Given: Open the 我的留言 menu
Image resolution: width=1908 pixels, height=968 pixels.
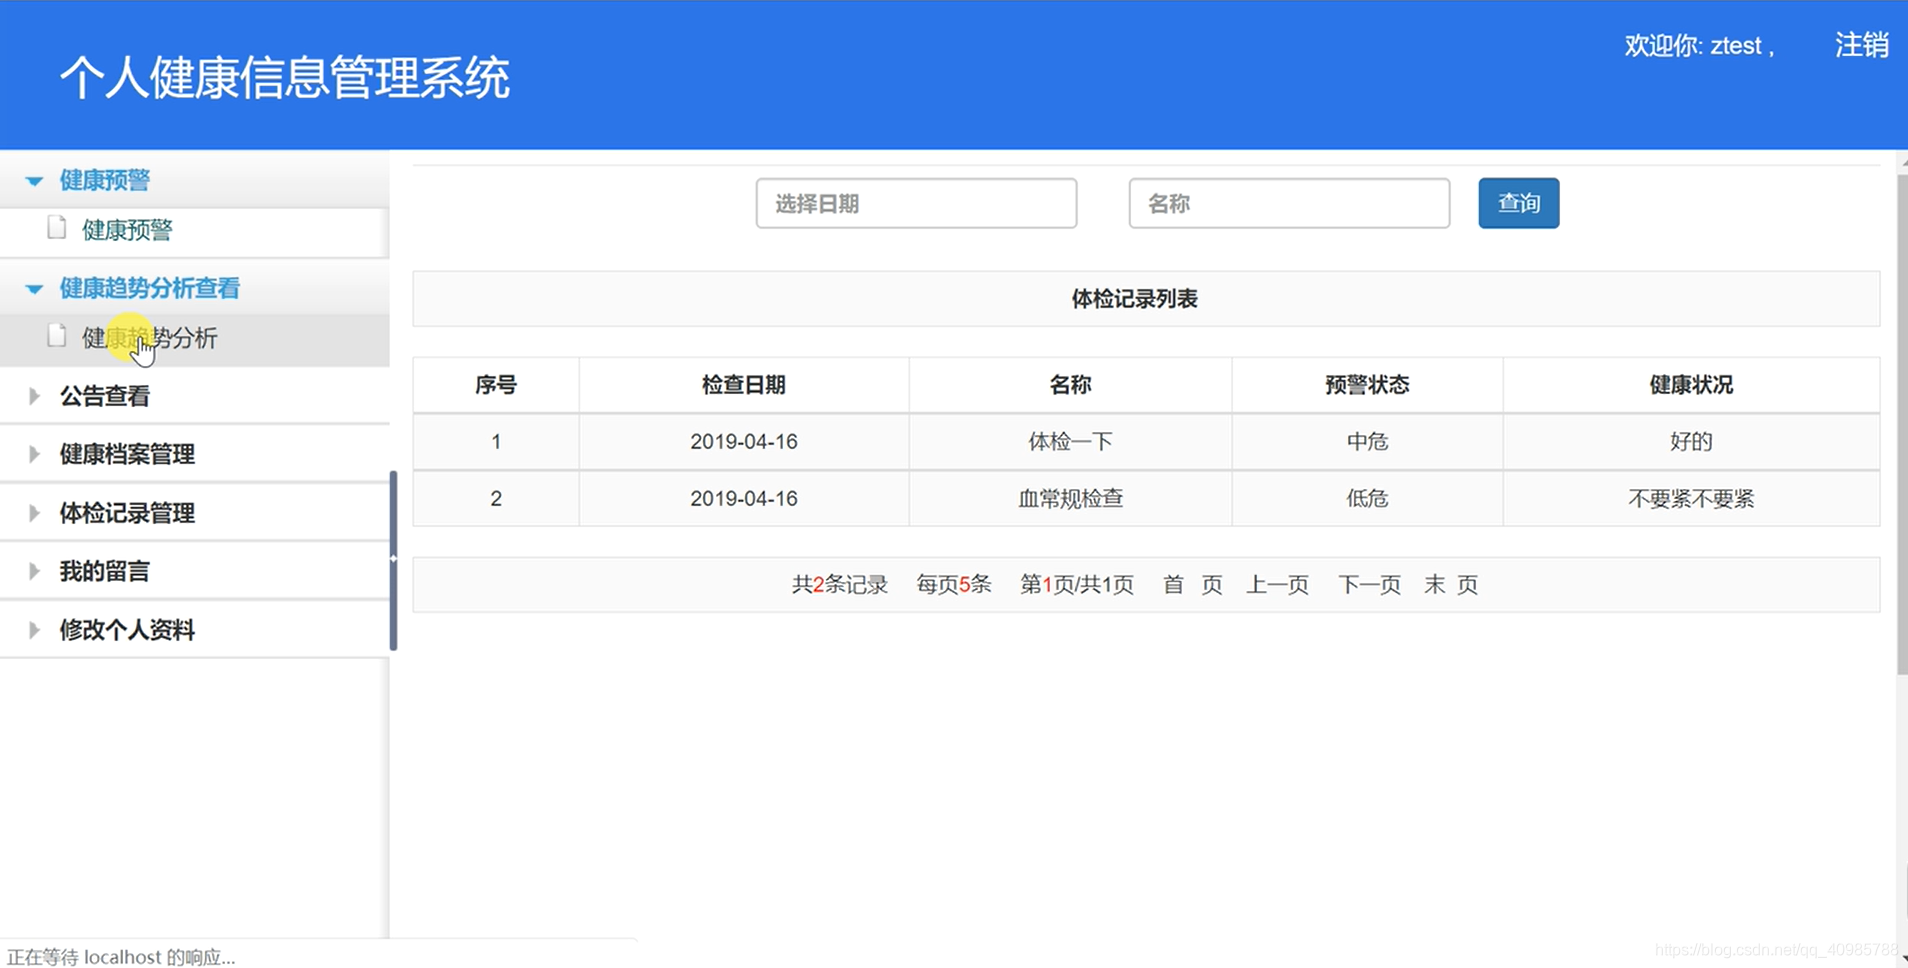Looking at the screenshot, I should coord(105,571).
